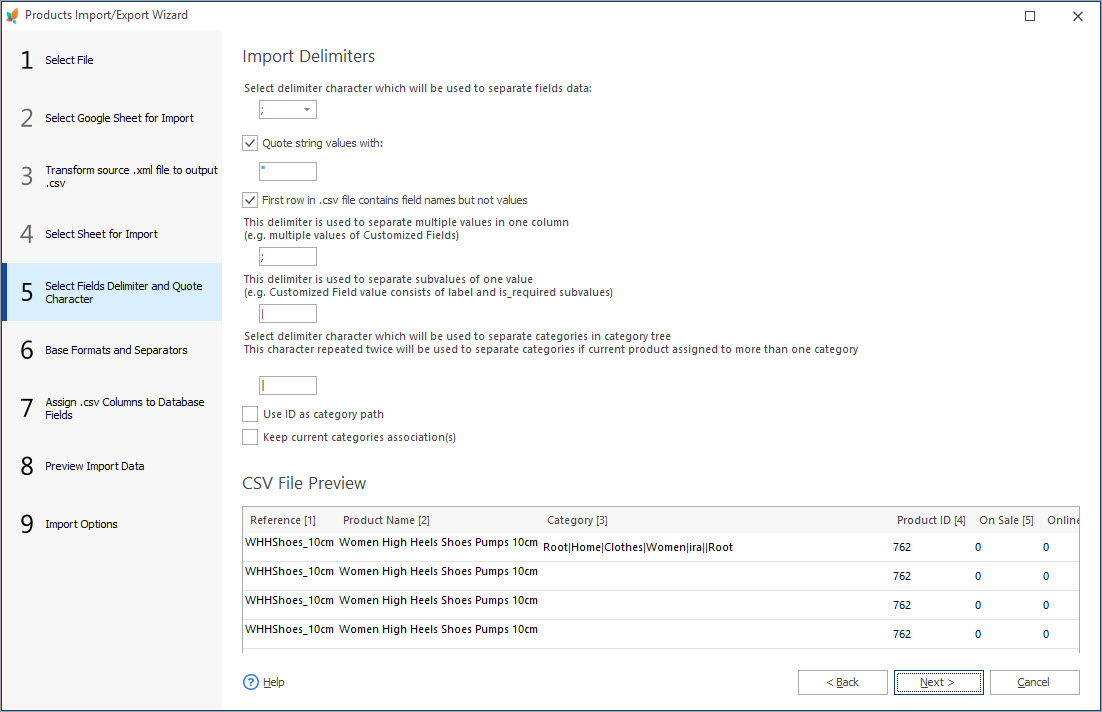Go to step 1 Select File
The width and height of the screenshot is (1102, 712).
pos(112,60)
